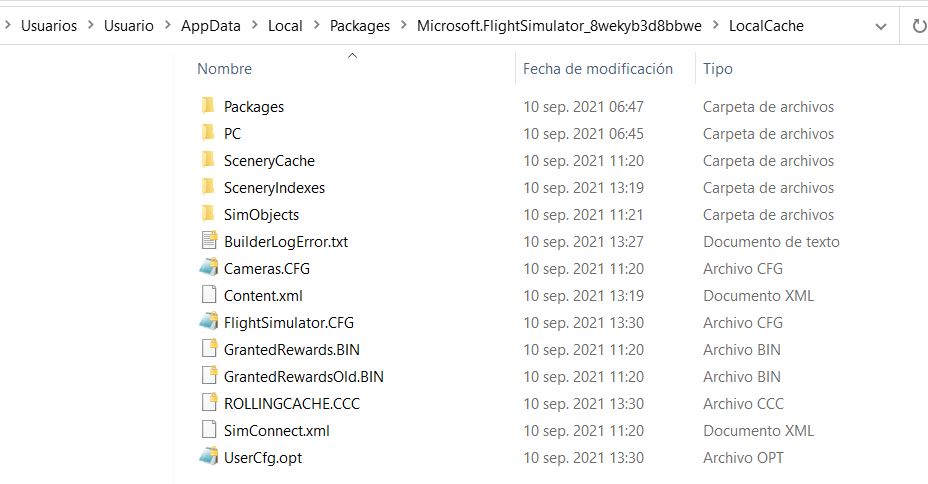Go to Microsoft.FlightSimulator_8wekyb3d8bbwe breadcrumb

559,25
